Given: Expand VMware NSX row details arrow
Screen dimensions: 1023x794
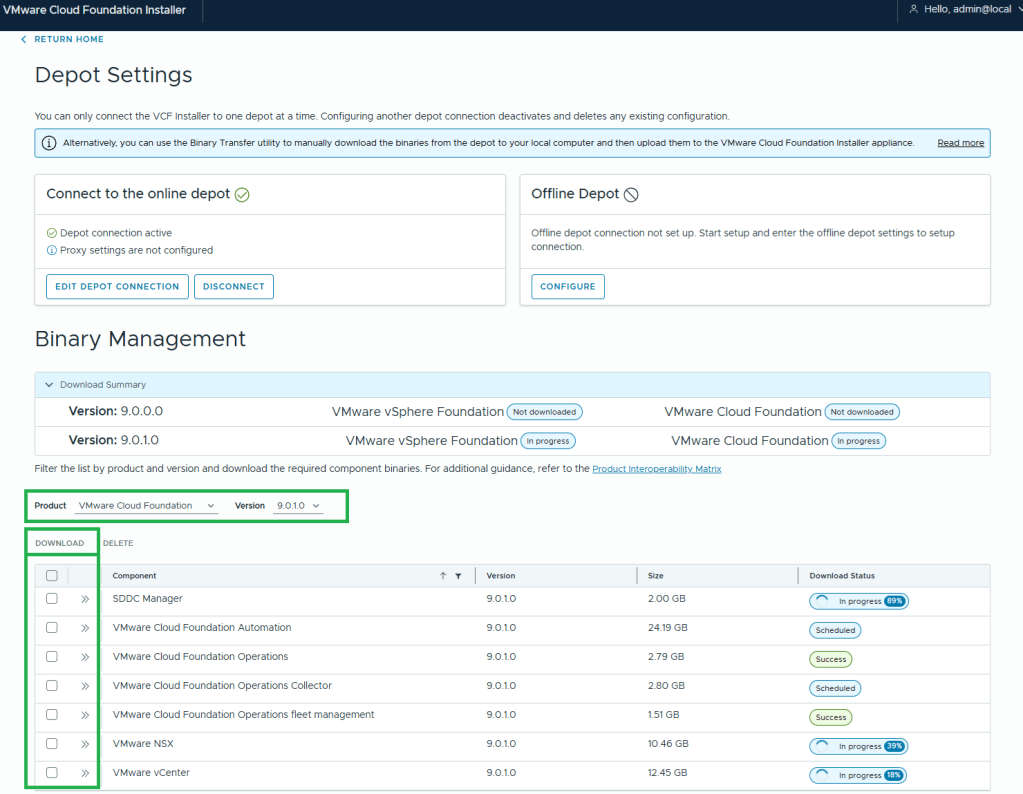Looking at the screenshot, I should click(x=85, y=744).
